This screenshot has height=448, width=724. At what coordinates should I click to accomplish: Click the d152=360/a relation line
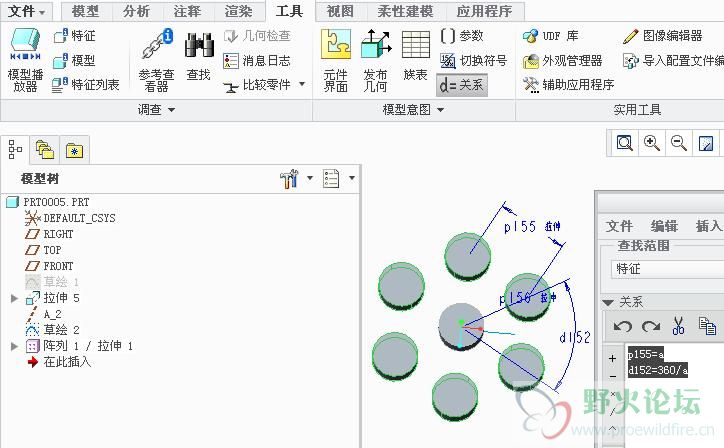(x=658, y=370)
